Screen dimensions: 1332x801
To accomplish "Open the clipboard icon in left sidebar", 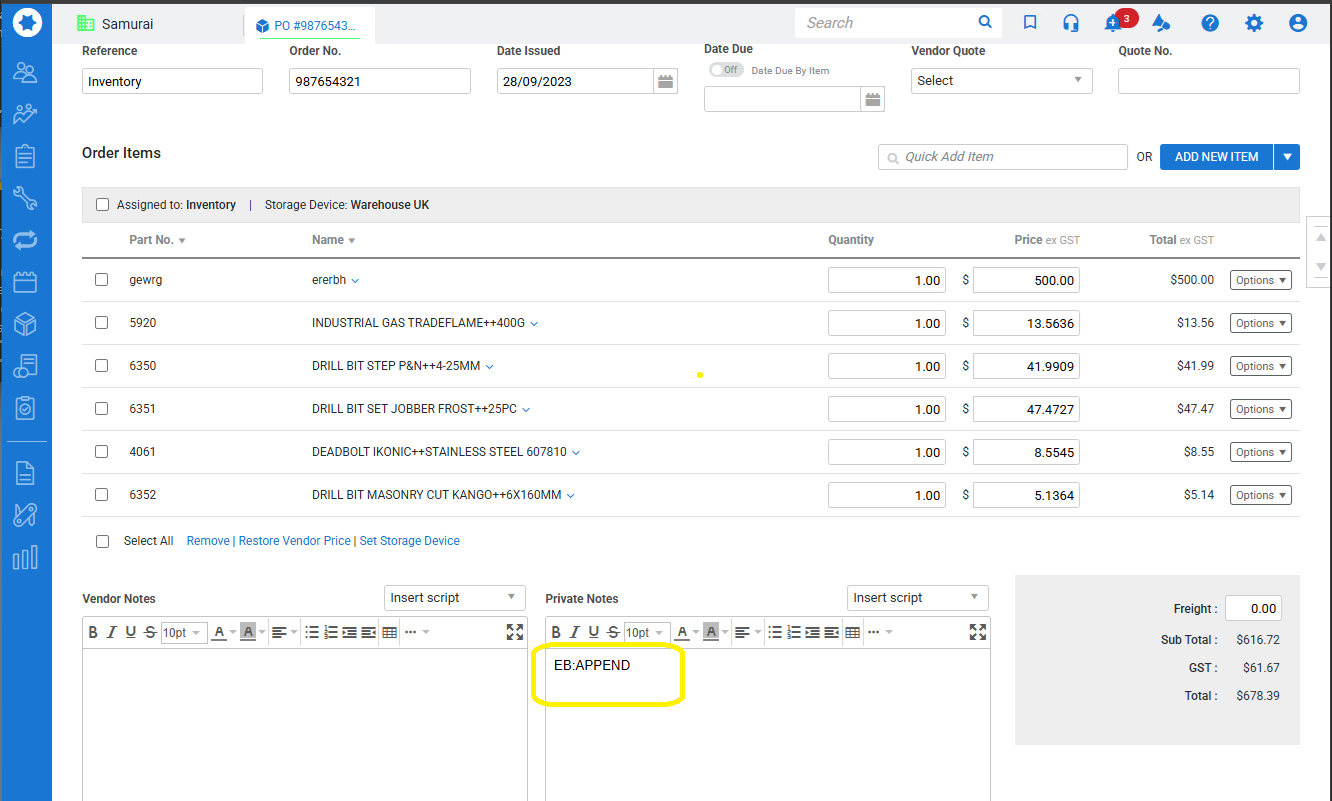I will click(x=25, y=156).
